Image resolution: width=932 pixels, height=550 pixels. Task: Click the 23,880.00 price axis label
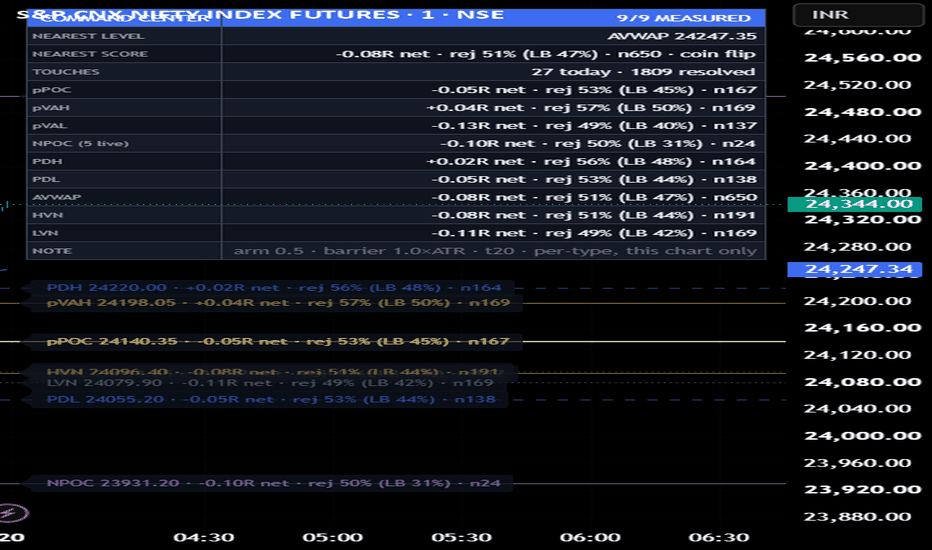858,516
